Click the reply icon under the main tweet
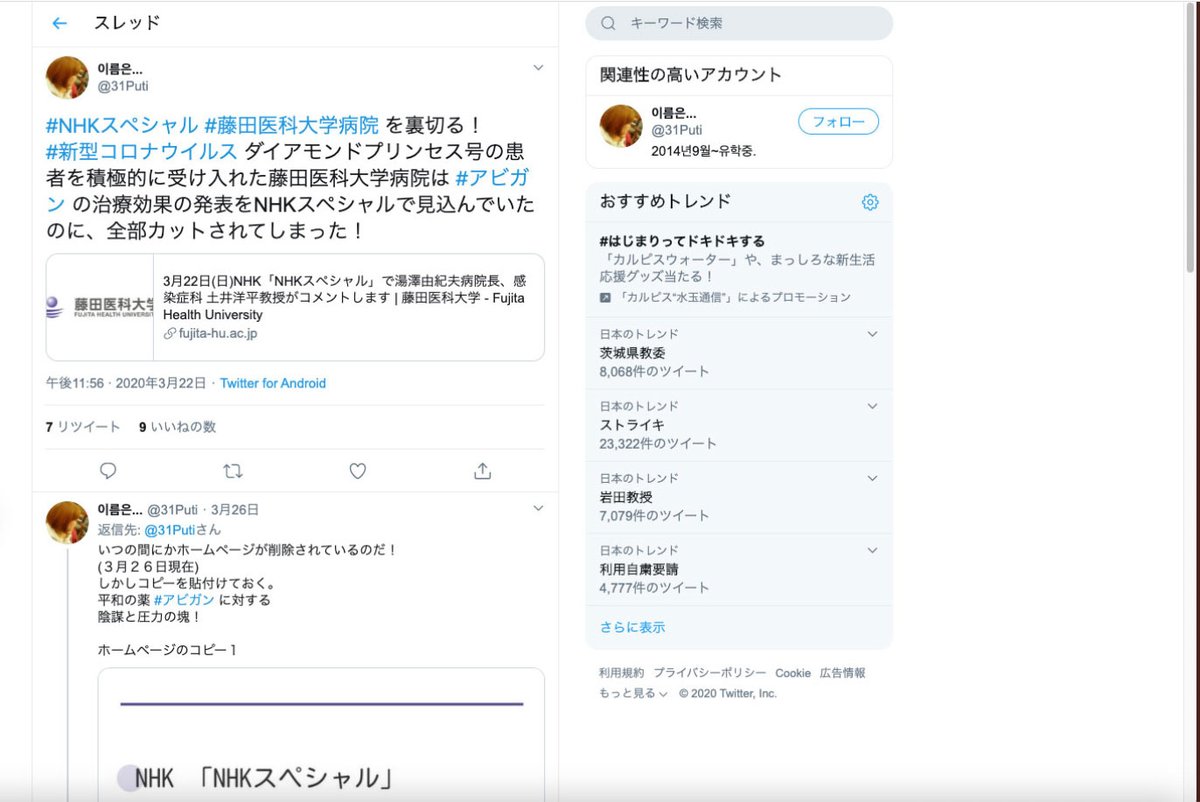Viewport: 1200px width, 802px height. [x=108, y=471]
